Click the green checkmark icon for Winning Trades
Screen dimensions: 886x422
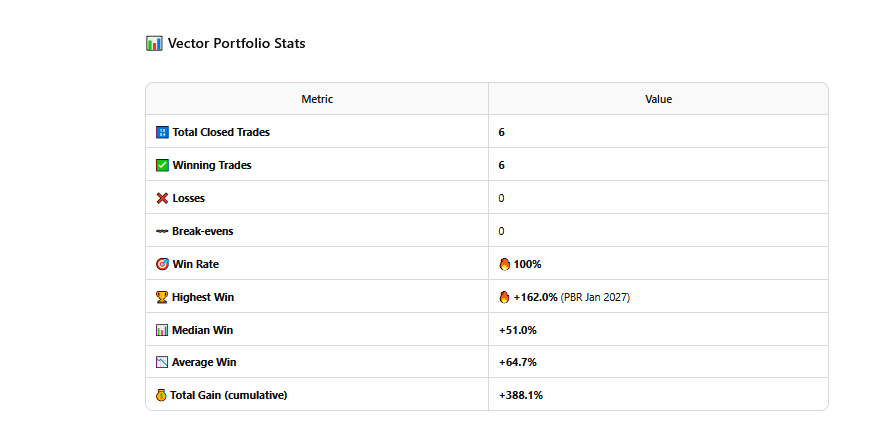point(162,166)
